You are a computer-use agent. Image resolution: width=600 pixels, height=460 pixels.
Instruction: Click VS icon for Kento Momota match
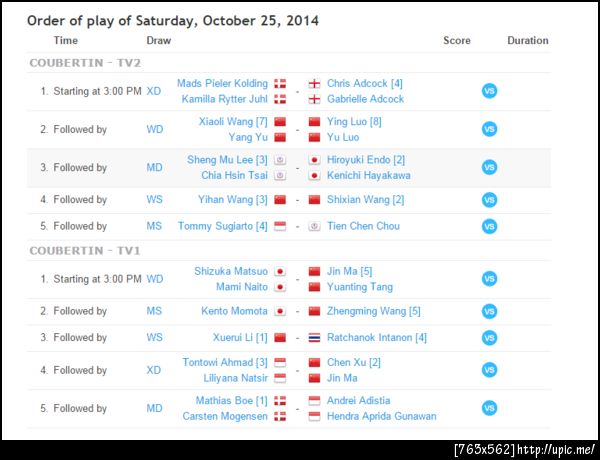click(x=489, y=311)
